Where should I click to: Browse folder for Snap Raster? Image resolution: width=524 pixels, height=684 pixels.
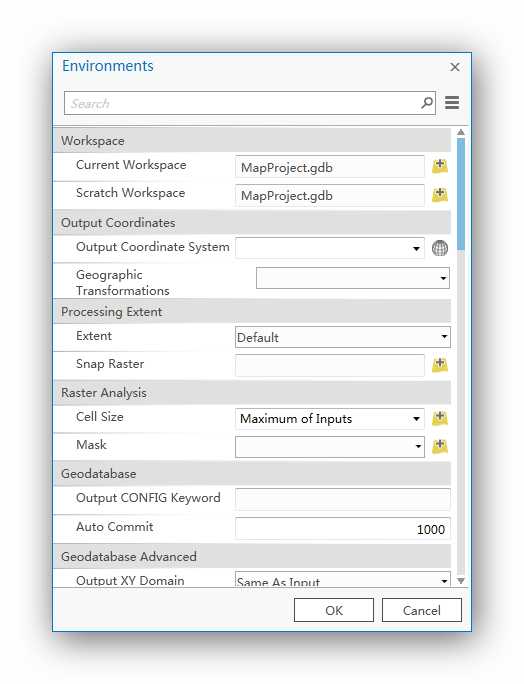(440, 365)
